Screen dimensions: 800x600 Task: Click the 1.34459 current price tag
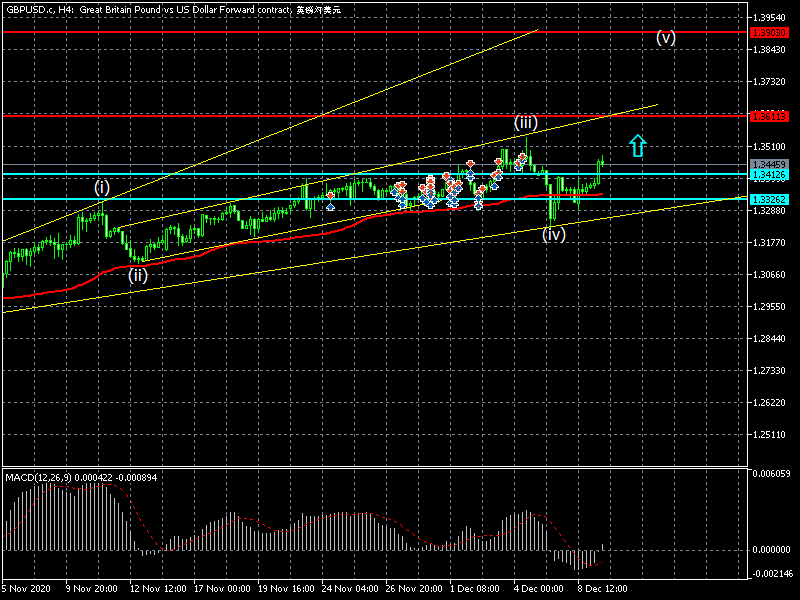(770, 164)
